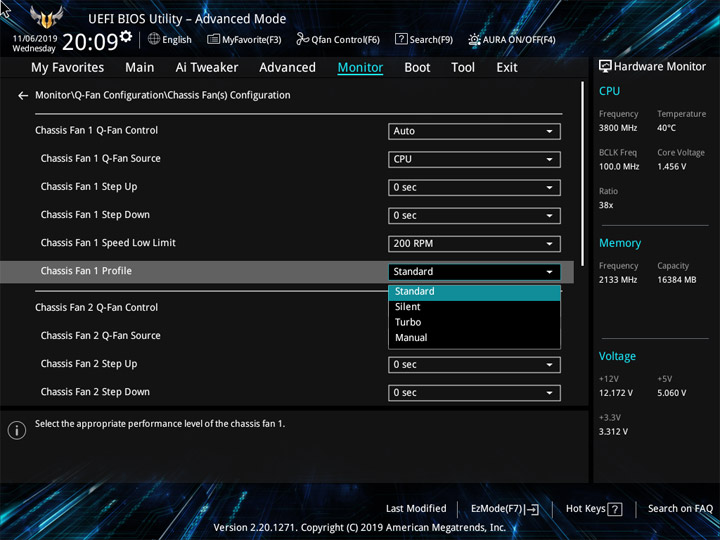Image resolution: width=720 pixels, height=540 pixels.
Task: Toggle AURA ON/OFF(F4) label
Action: [519, 40]
